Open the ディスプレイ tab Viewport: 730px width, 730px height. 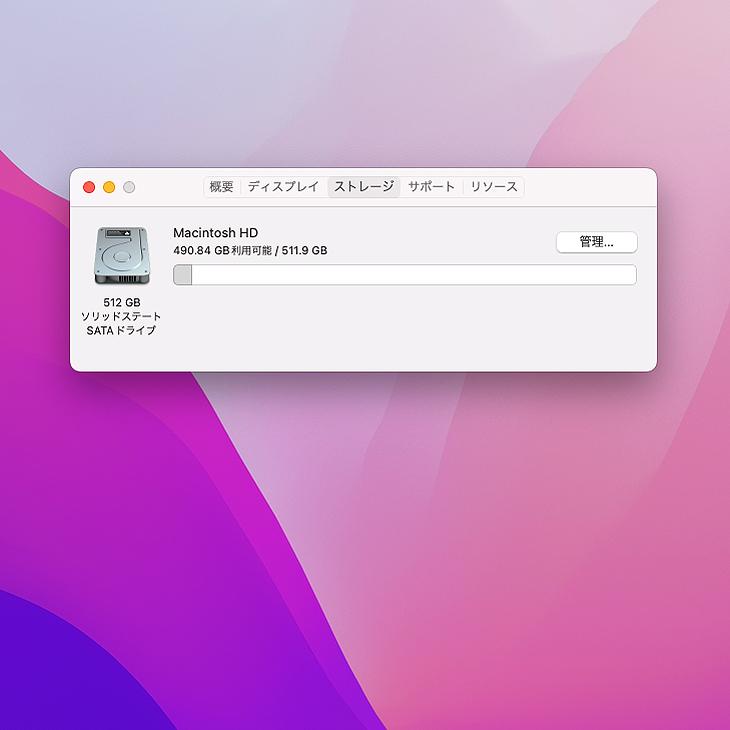point(283,187)
